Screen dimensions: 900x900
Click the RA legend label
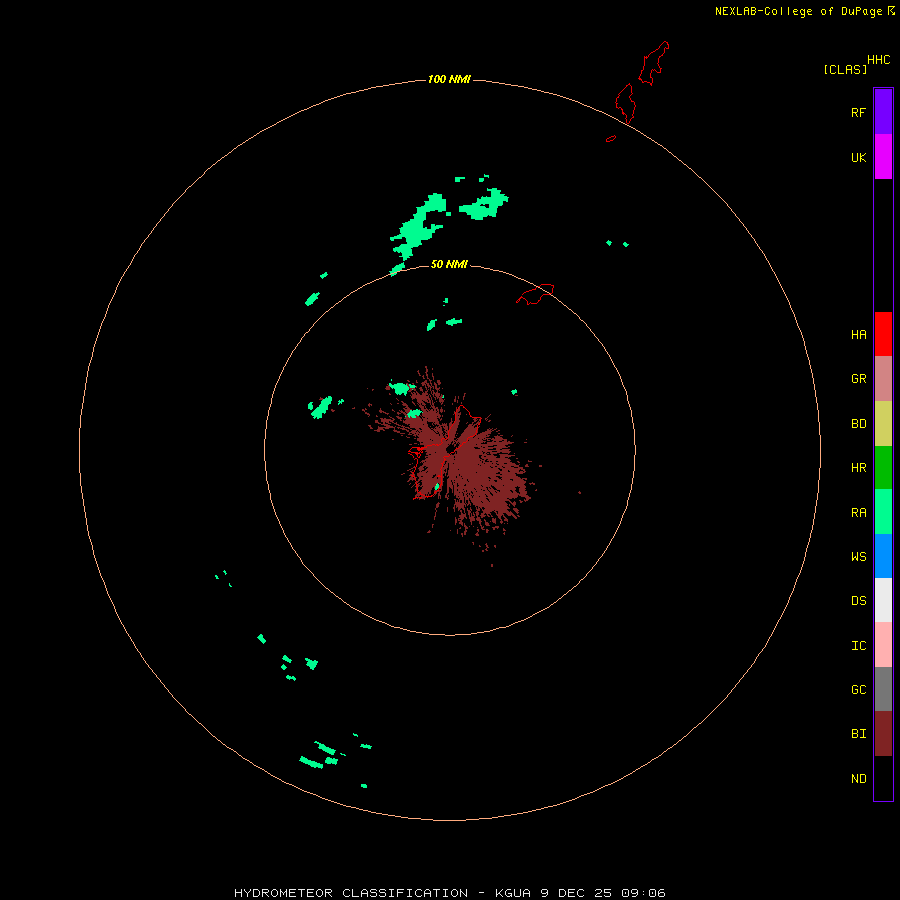[x=858, y=513]
